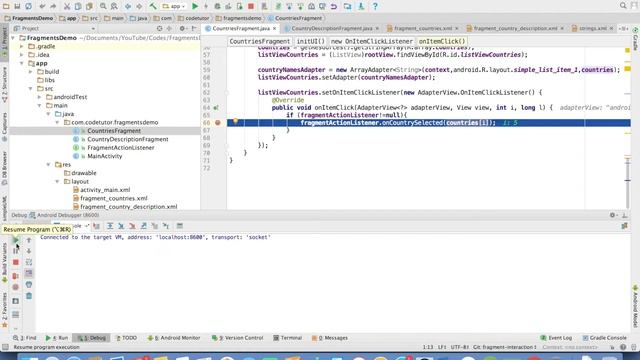Click the Cut scissors icon

click(67, 6)
